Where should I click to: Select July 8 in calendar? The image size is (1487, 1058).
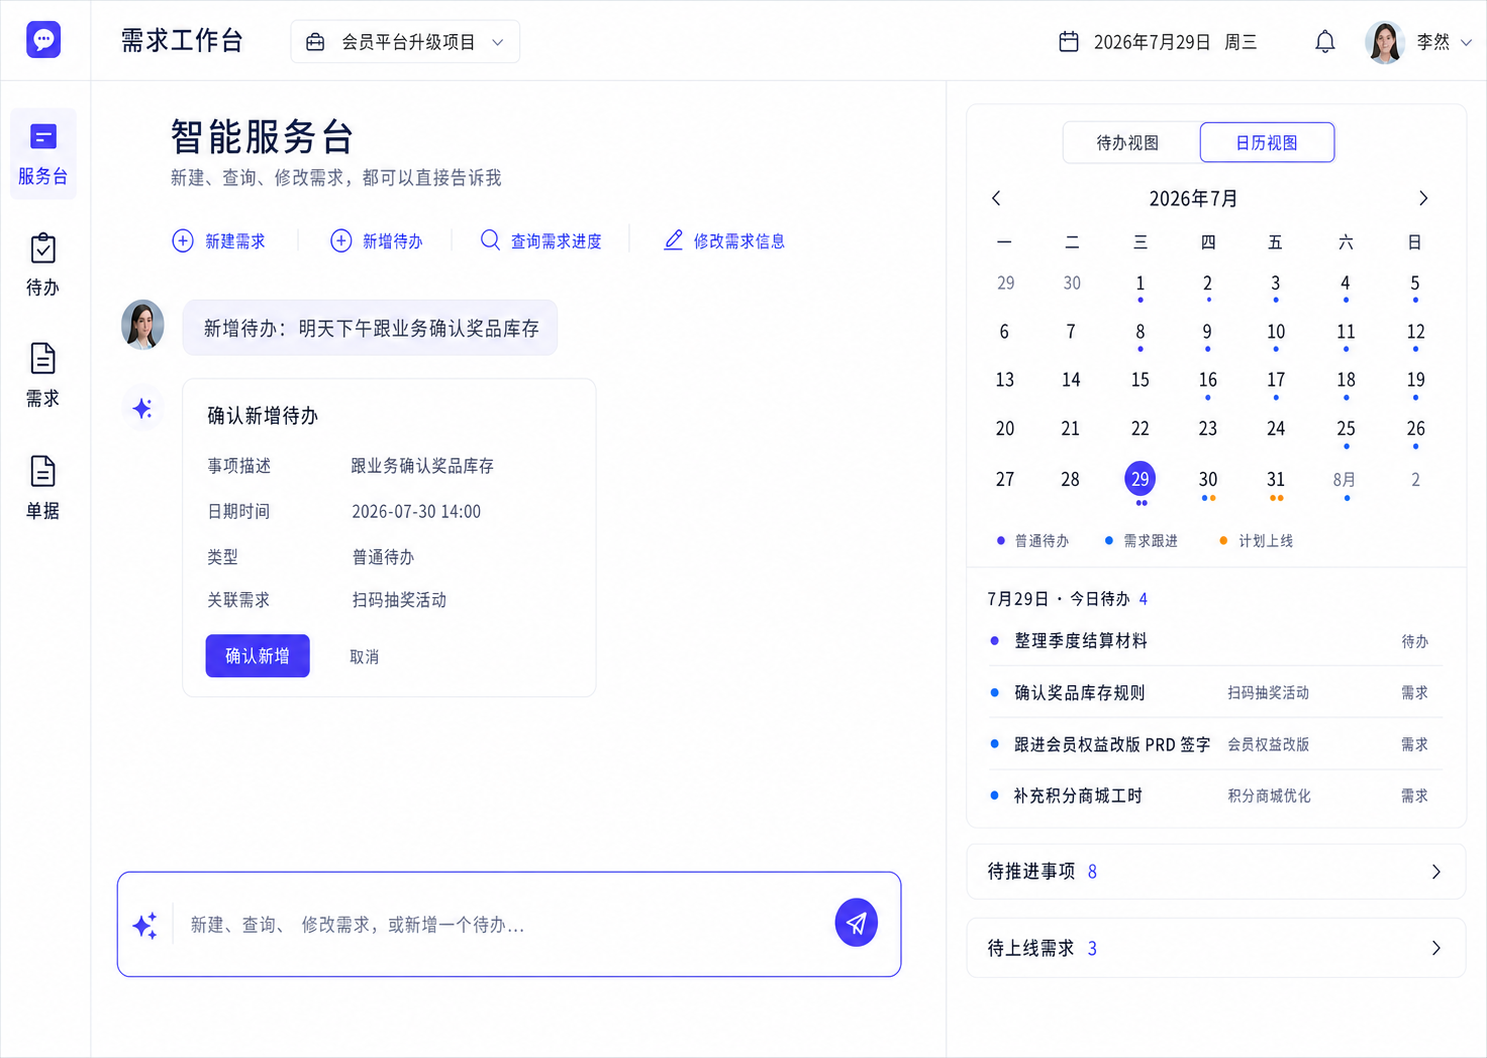(x=1140, y=332)
